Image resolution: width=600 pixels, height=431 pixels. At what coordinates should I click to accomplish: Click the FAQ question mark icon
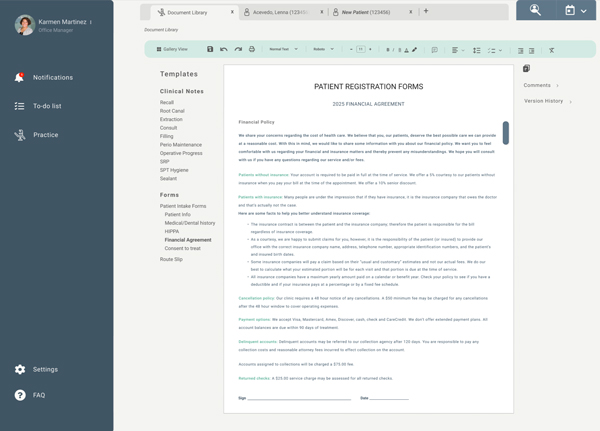(20, 395)
